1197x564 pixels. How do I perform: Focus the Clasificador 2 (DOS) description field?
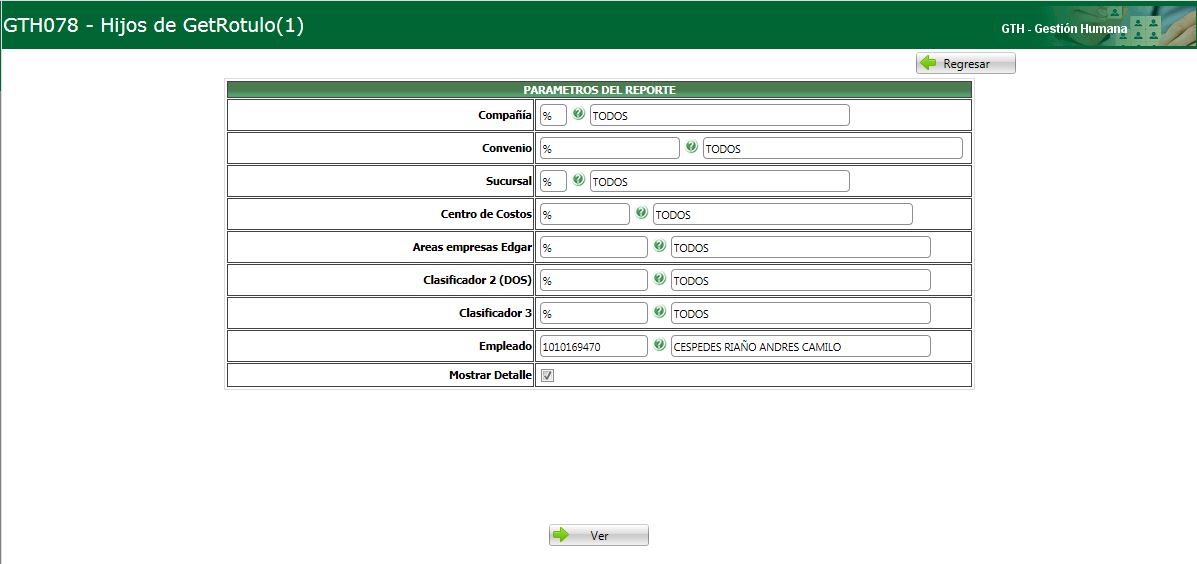click(x=801, y=280)
